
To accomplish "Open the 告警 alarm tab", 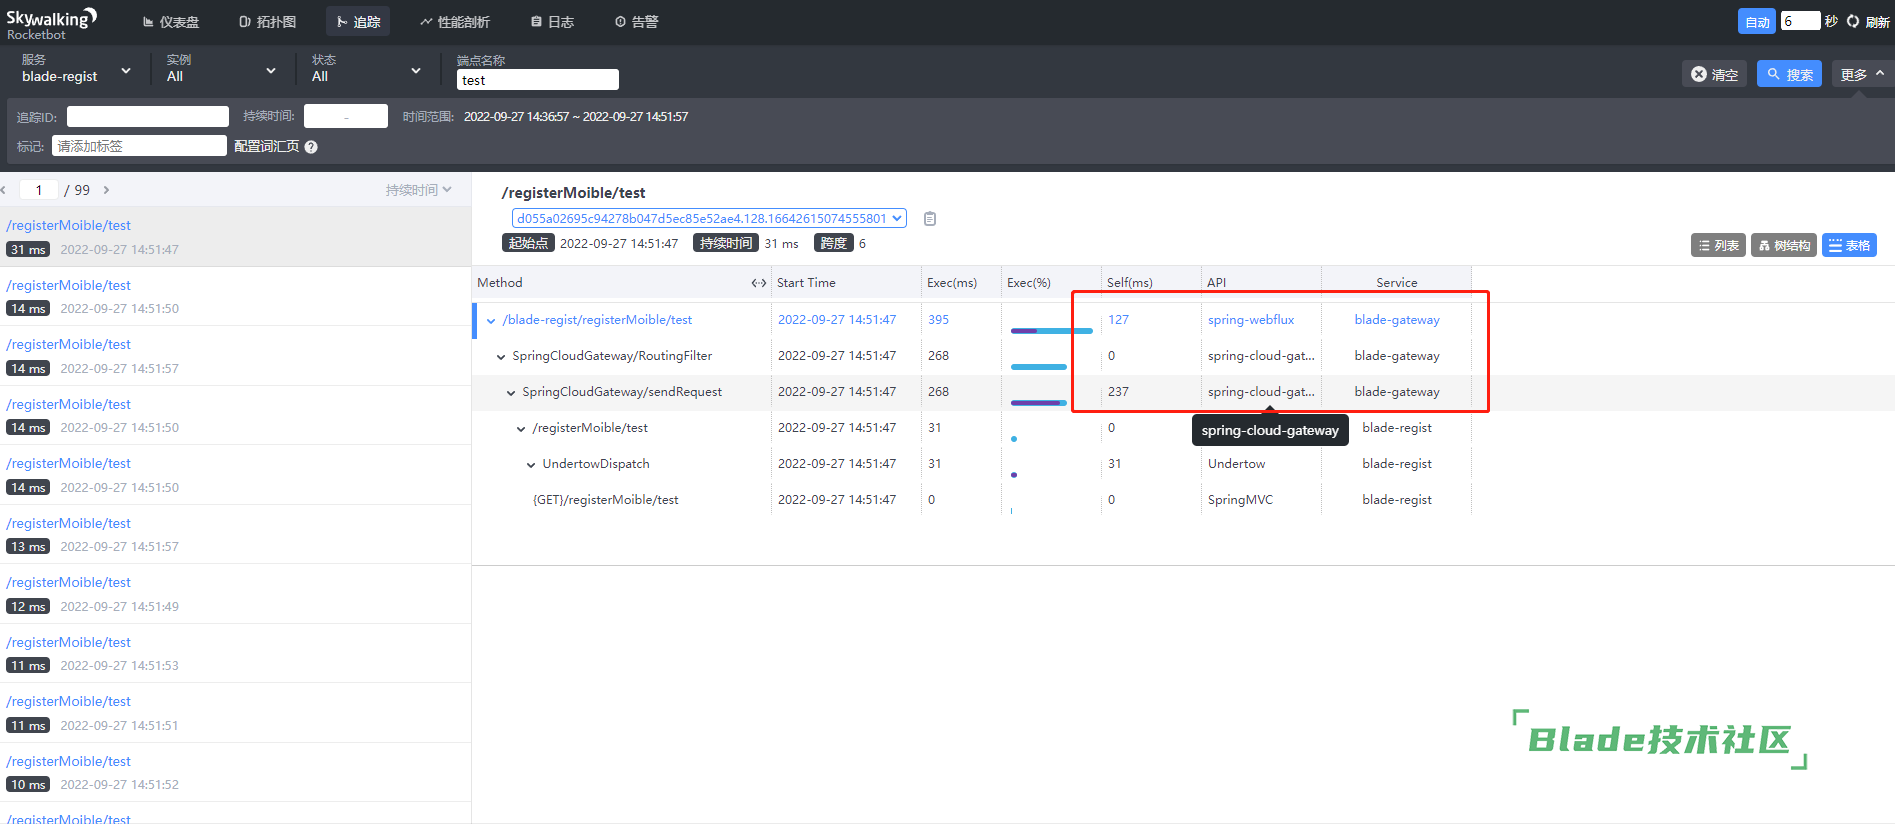I will (x=636, y=22).
